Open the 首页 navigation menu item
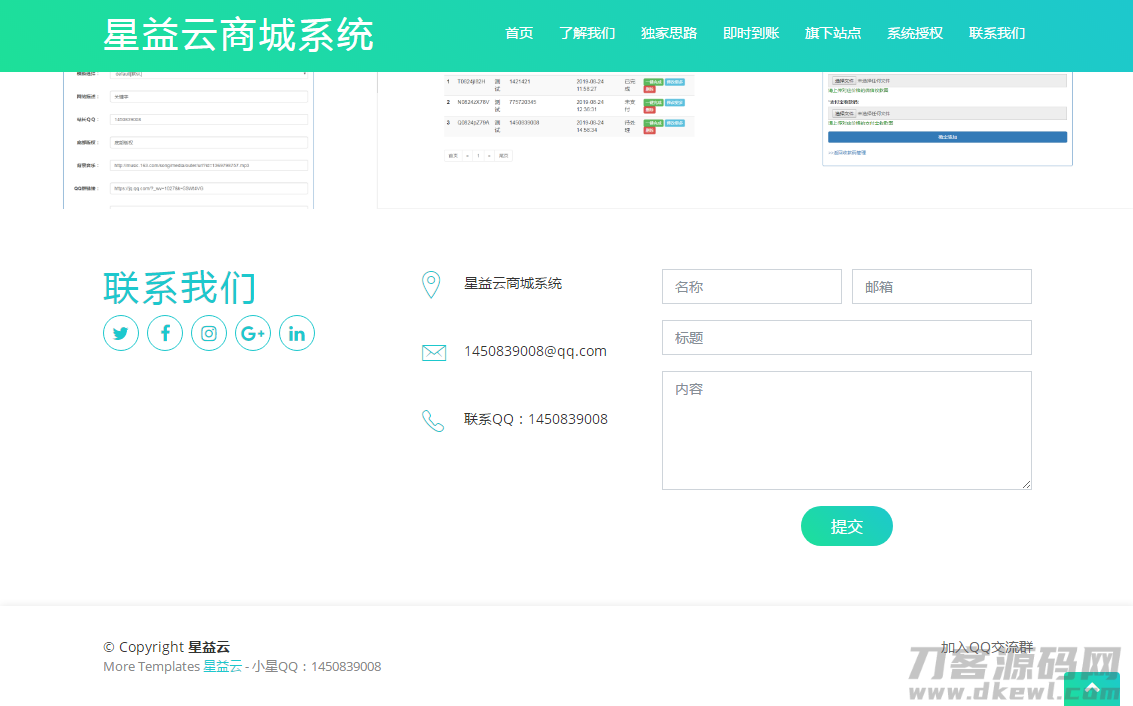 519,33
